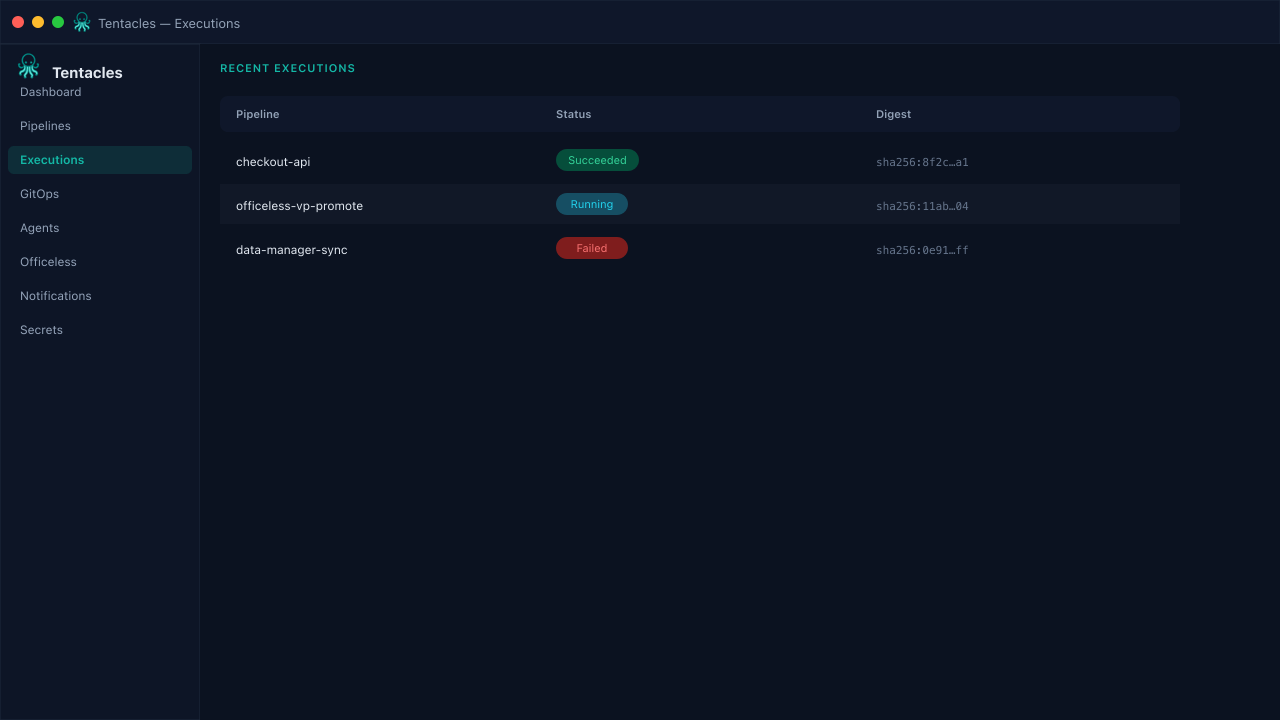Click the octopus icon in title bar
This screenshot has height=720, width=1280.
[x=82, y=22]
